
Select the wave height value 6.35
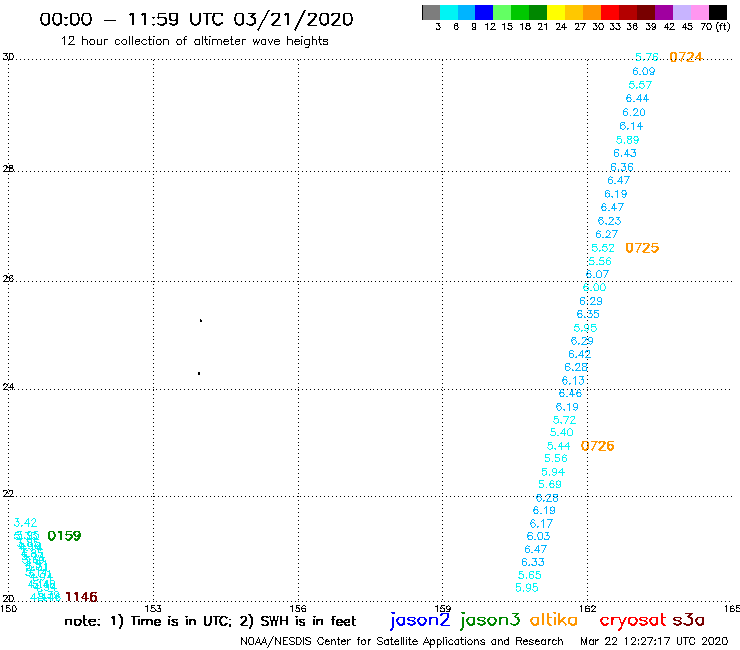coord(588,314)
